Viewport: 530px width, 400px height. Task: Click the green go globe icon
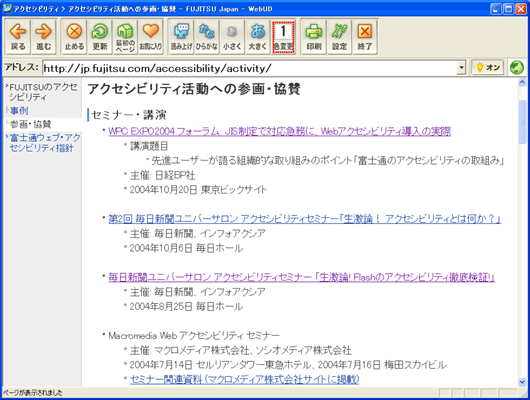point(516,68)
